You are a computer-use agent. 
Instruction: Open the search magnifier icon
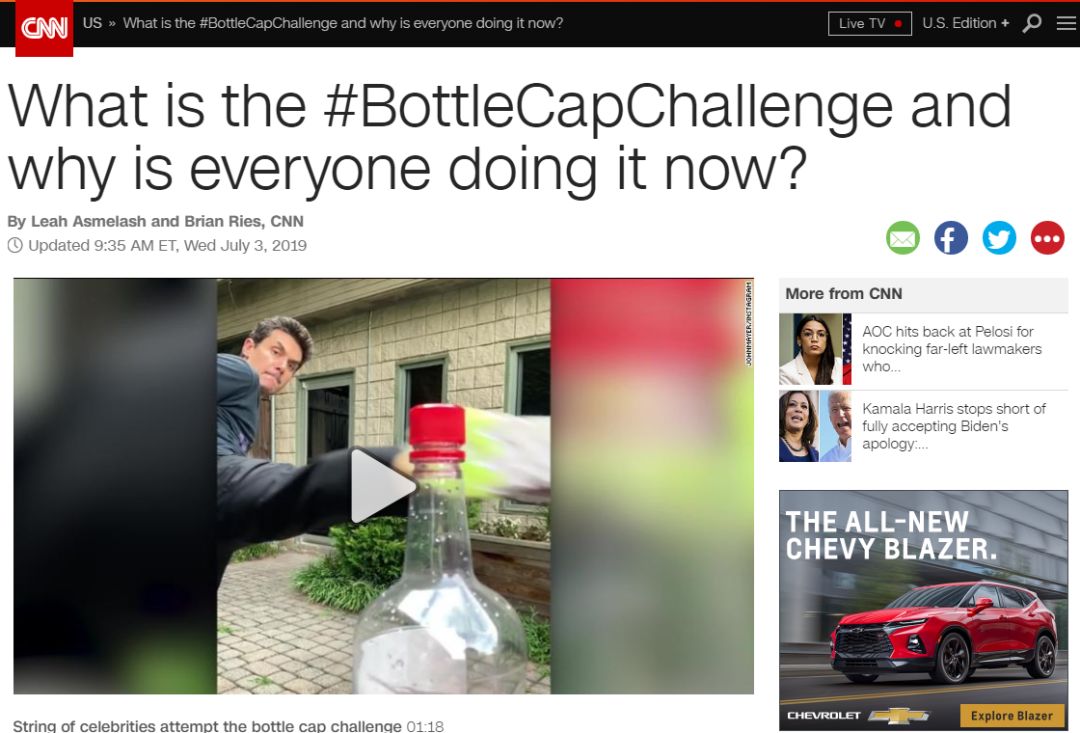point(1032,23)
